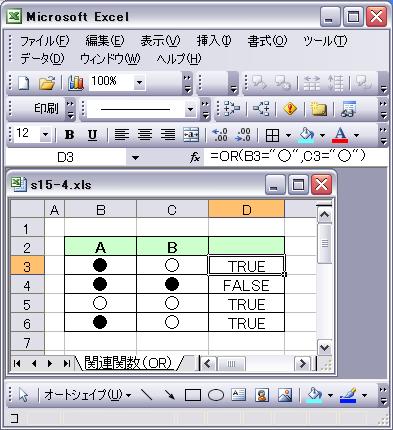Toggle Underline formatting
Screen dimensions: 393x430
92,135
